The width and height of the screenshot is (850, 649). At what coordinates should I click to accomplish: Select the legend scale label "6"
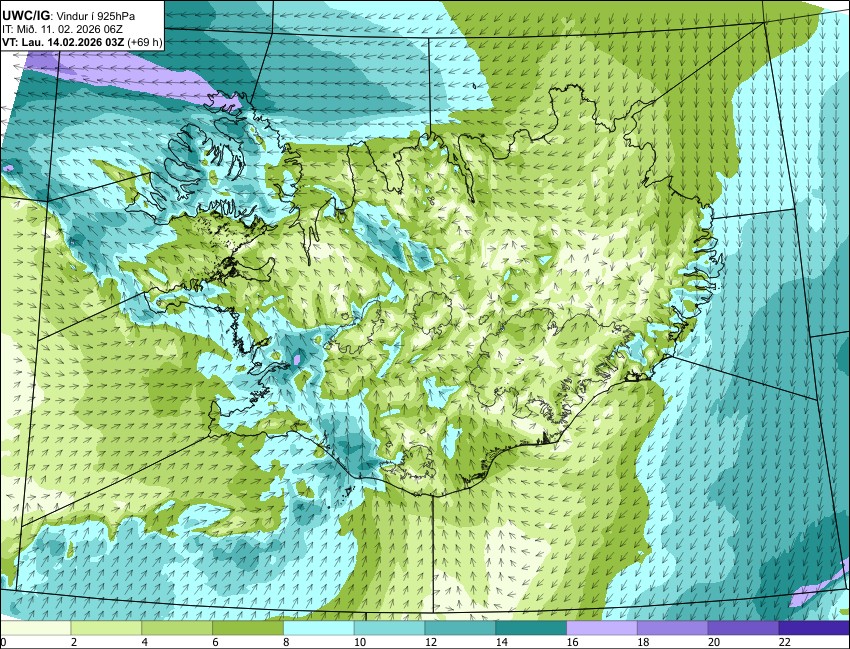[215, 642]
